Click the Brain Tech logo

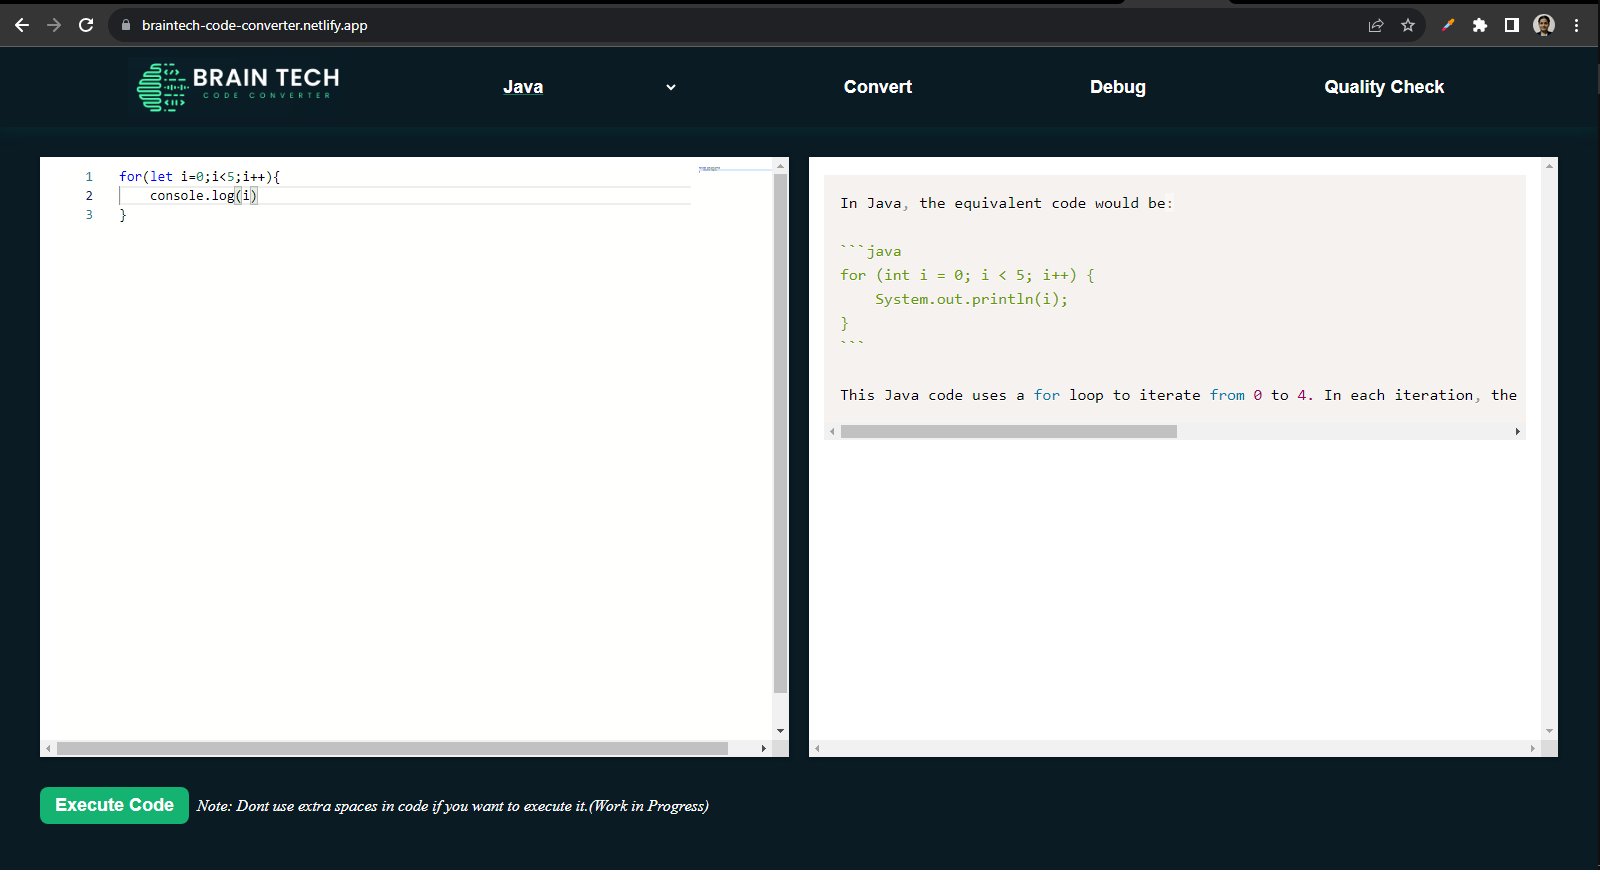(238, 86)
